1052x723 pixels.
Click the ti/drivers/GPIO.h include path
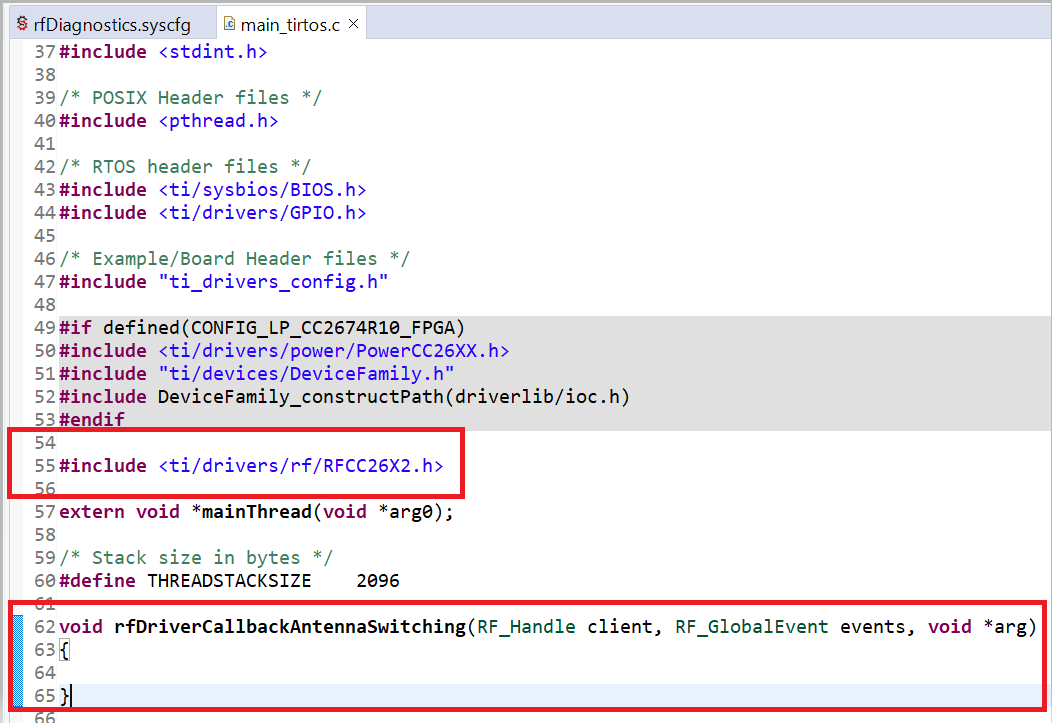[x=262, y=213]
